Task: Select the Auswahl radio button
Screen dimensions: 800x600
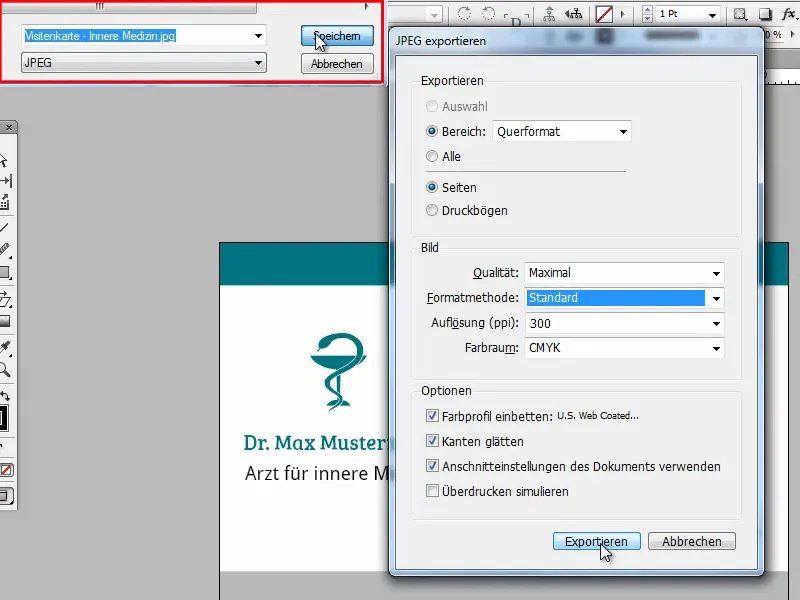Action: click(432, 106)
